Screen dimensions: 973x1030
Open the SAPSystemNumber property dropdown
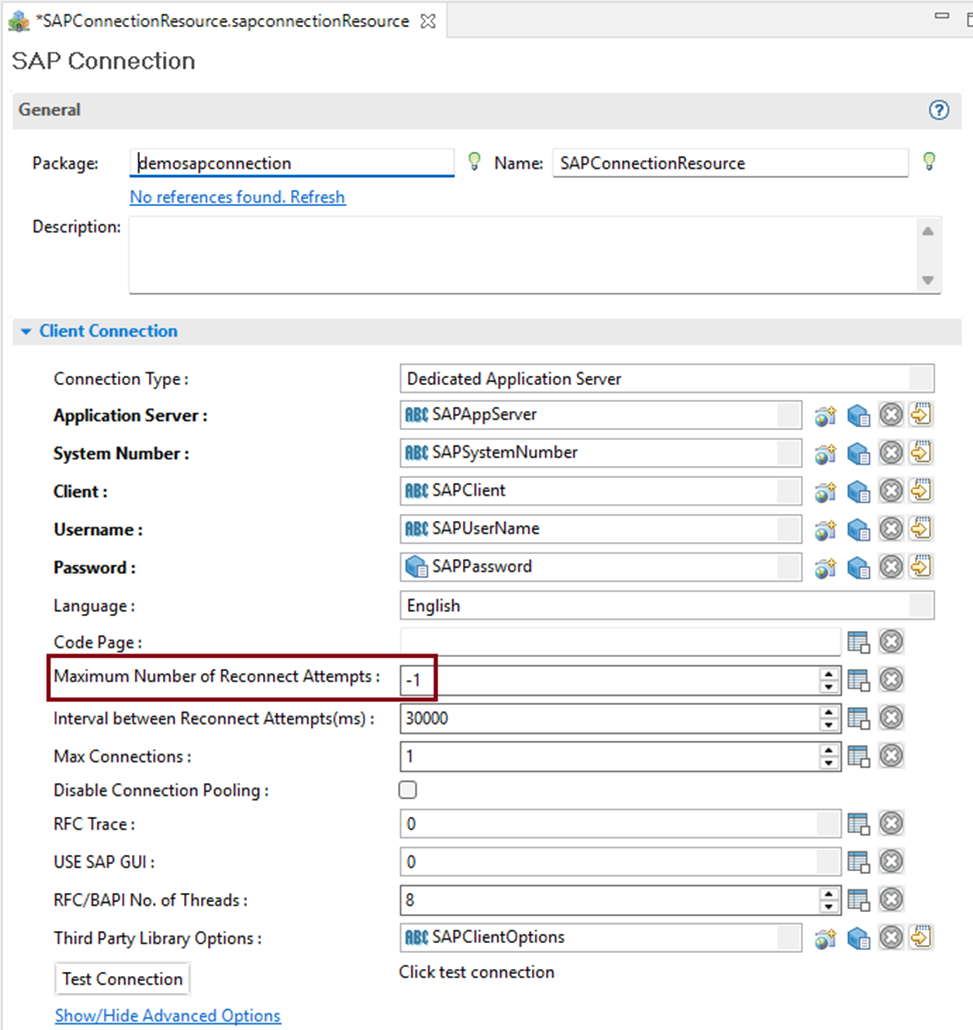[788, 453]
